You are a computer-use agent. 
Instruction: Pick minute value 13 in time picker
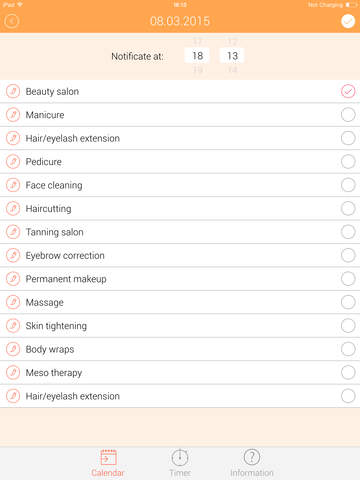pyautogui.click(x=232, y=56)
